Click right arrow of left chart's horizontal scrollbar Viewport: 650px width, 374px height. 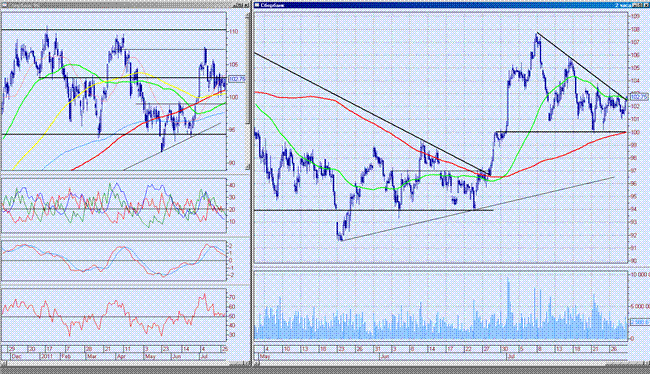(x=249, y=364)
